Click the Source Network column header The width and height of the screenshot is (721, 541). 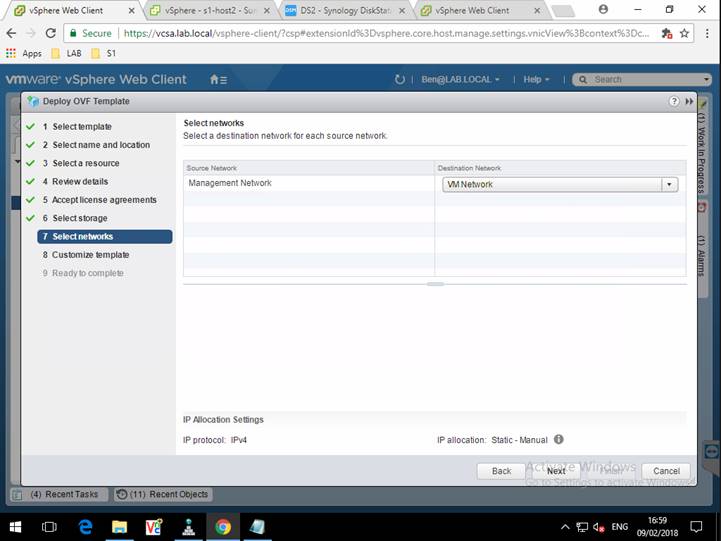pyautogui.click(x=309, y=168)
